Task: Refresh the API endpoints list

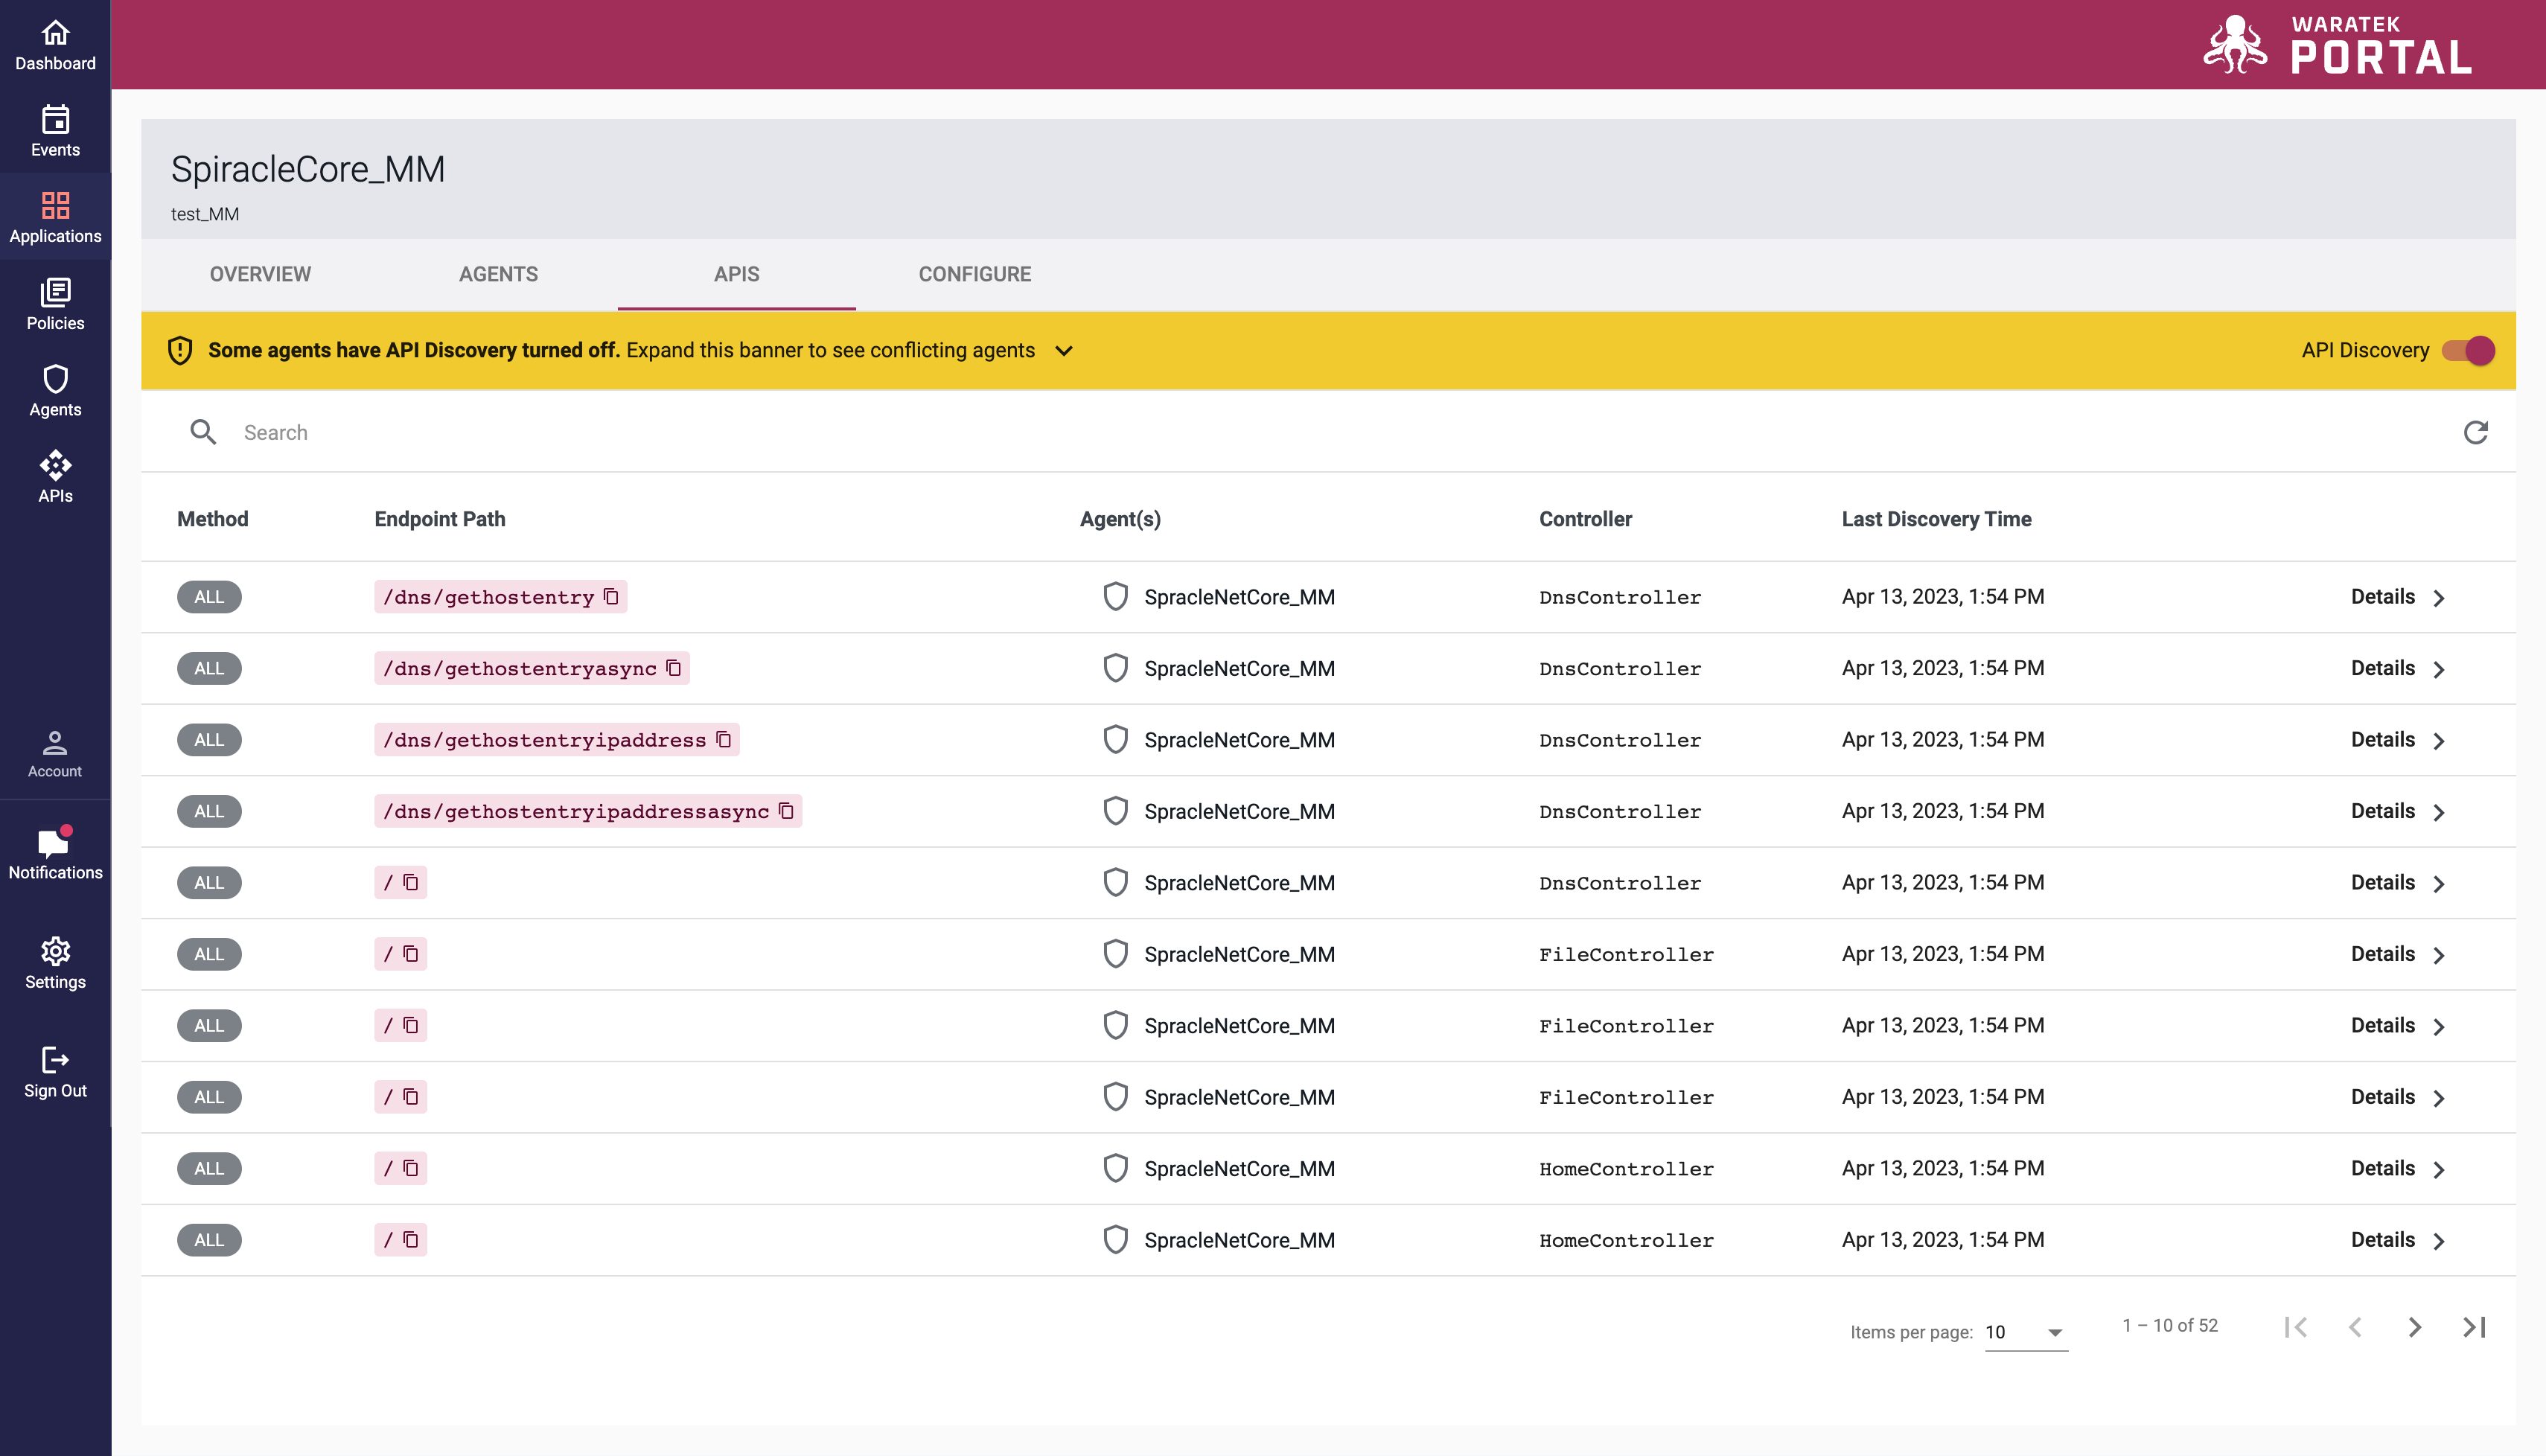Action: [x=2475, y=432]
